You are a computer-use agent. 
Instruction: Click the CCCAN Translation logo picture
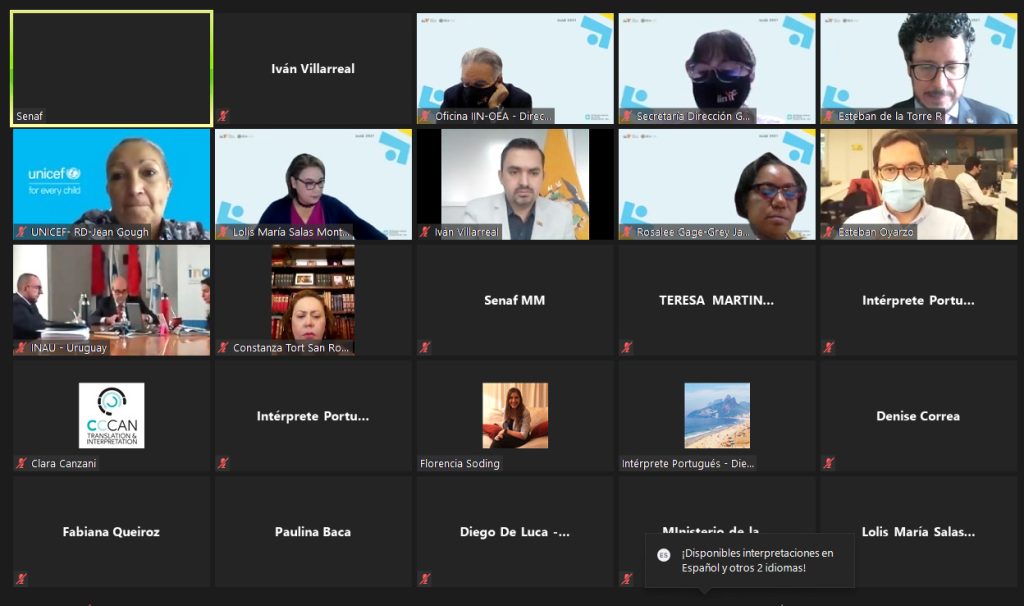click(112, 415)
